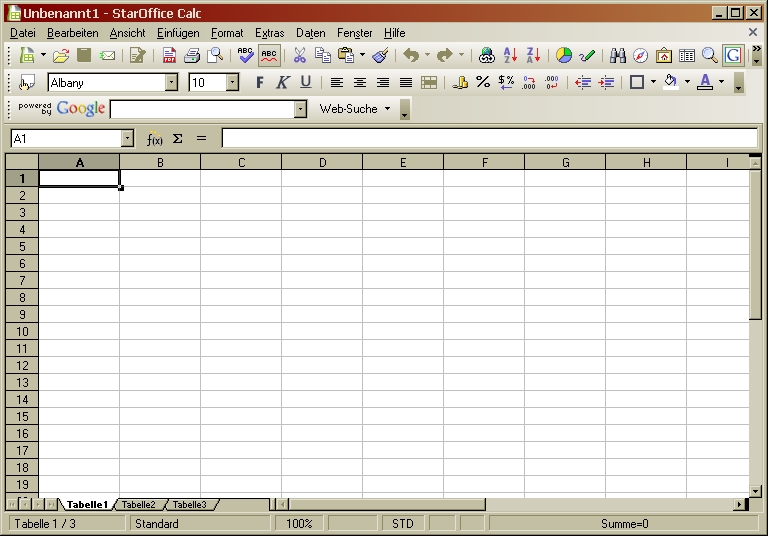Open the Bearbeiten menu
768x536 pixels.
72,33
